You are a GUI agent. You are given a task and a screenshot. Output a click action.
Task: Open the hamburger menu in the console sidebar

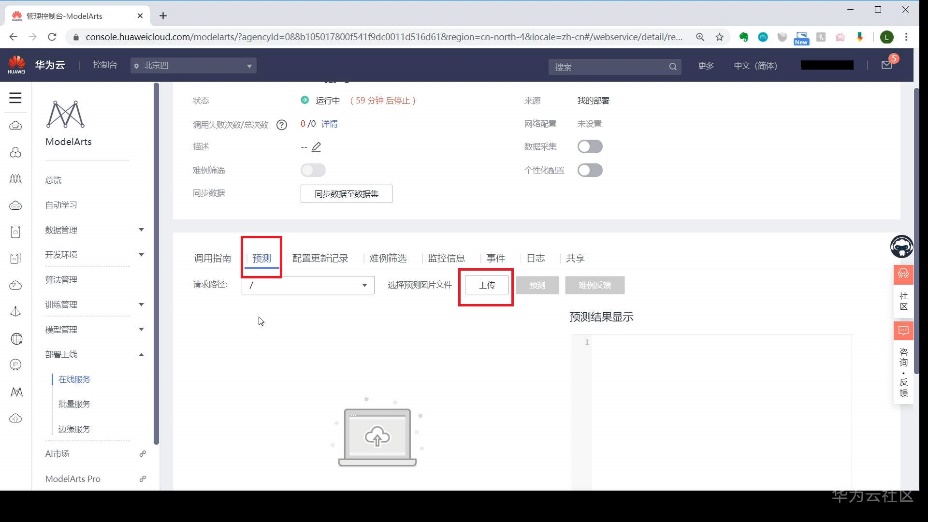pos(15,98)
